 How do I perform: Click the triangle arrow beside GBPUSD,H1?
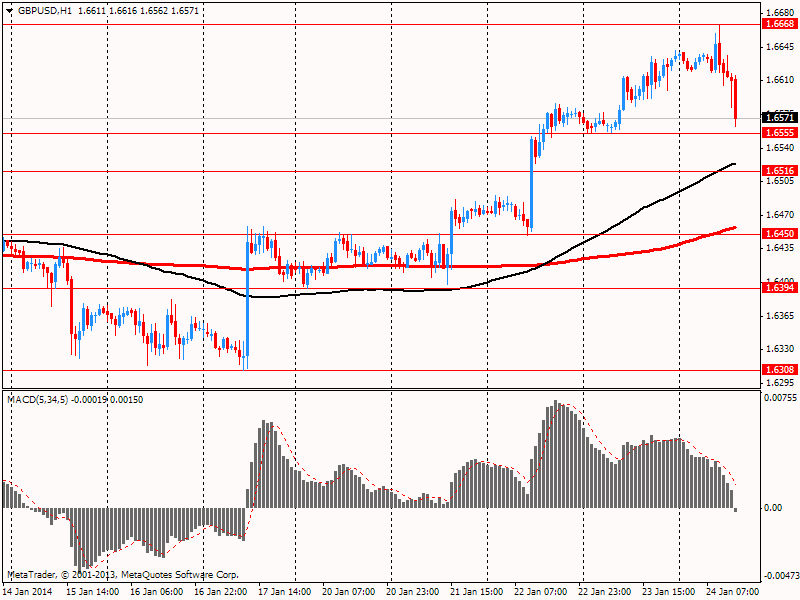(x=9, y=10)
